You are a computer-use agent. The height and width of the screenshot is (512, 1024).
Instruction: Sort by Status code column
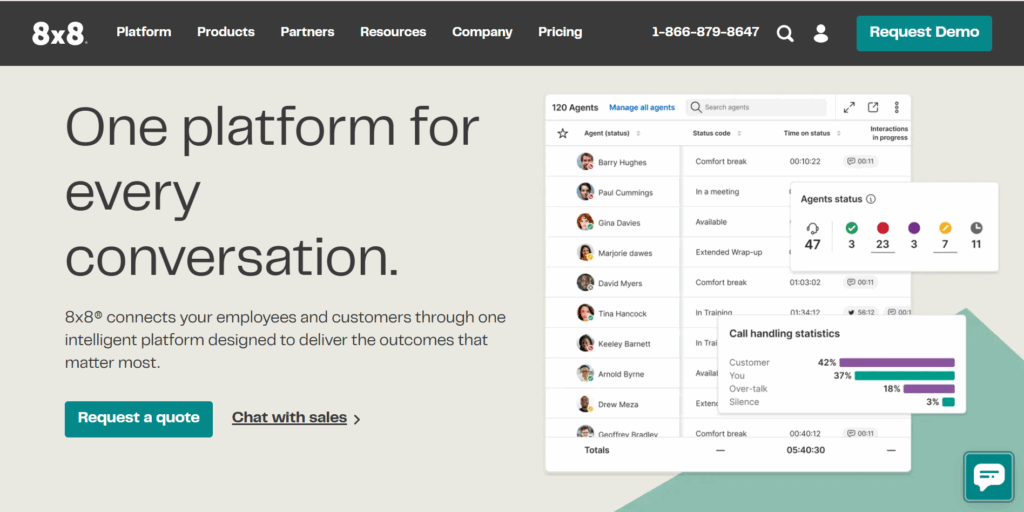click(717, 133)
